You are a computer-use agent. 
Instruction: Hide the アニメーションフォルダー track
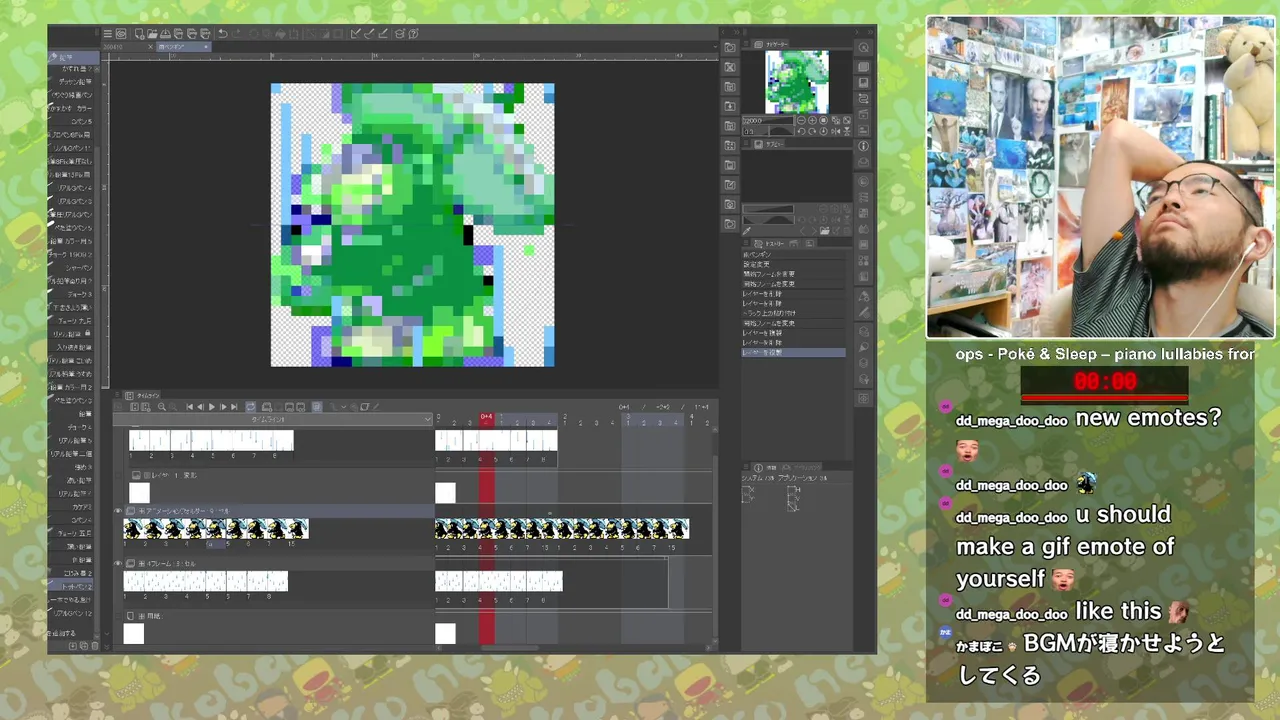point(117,511)
